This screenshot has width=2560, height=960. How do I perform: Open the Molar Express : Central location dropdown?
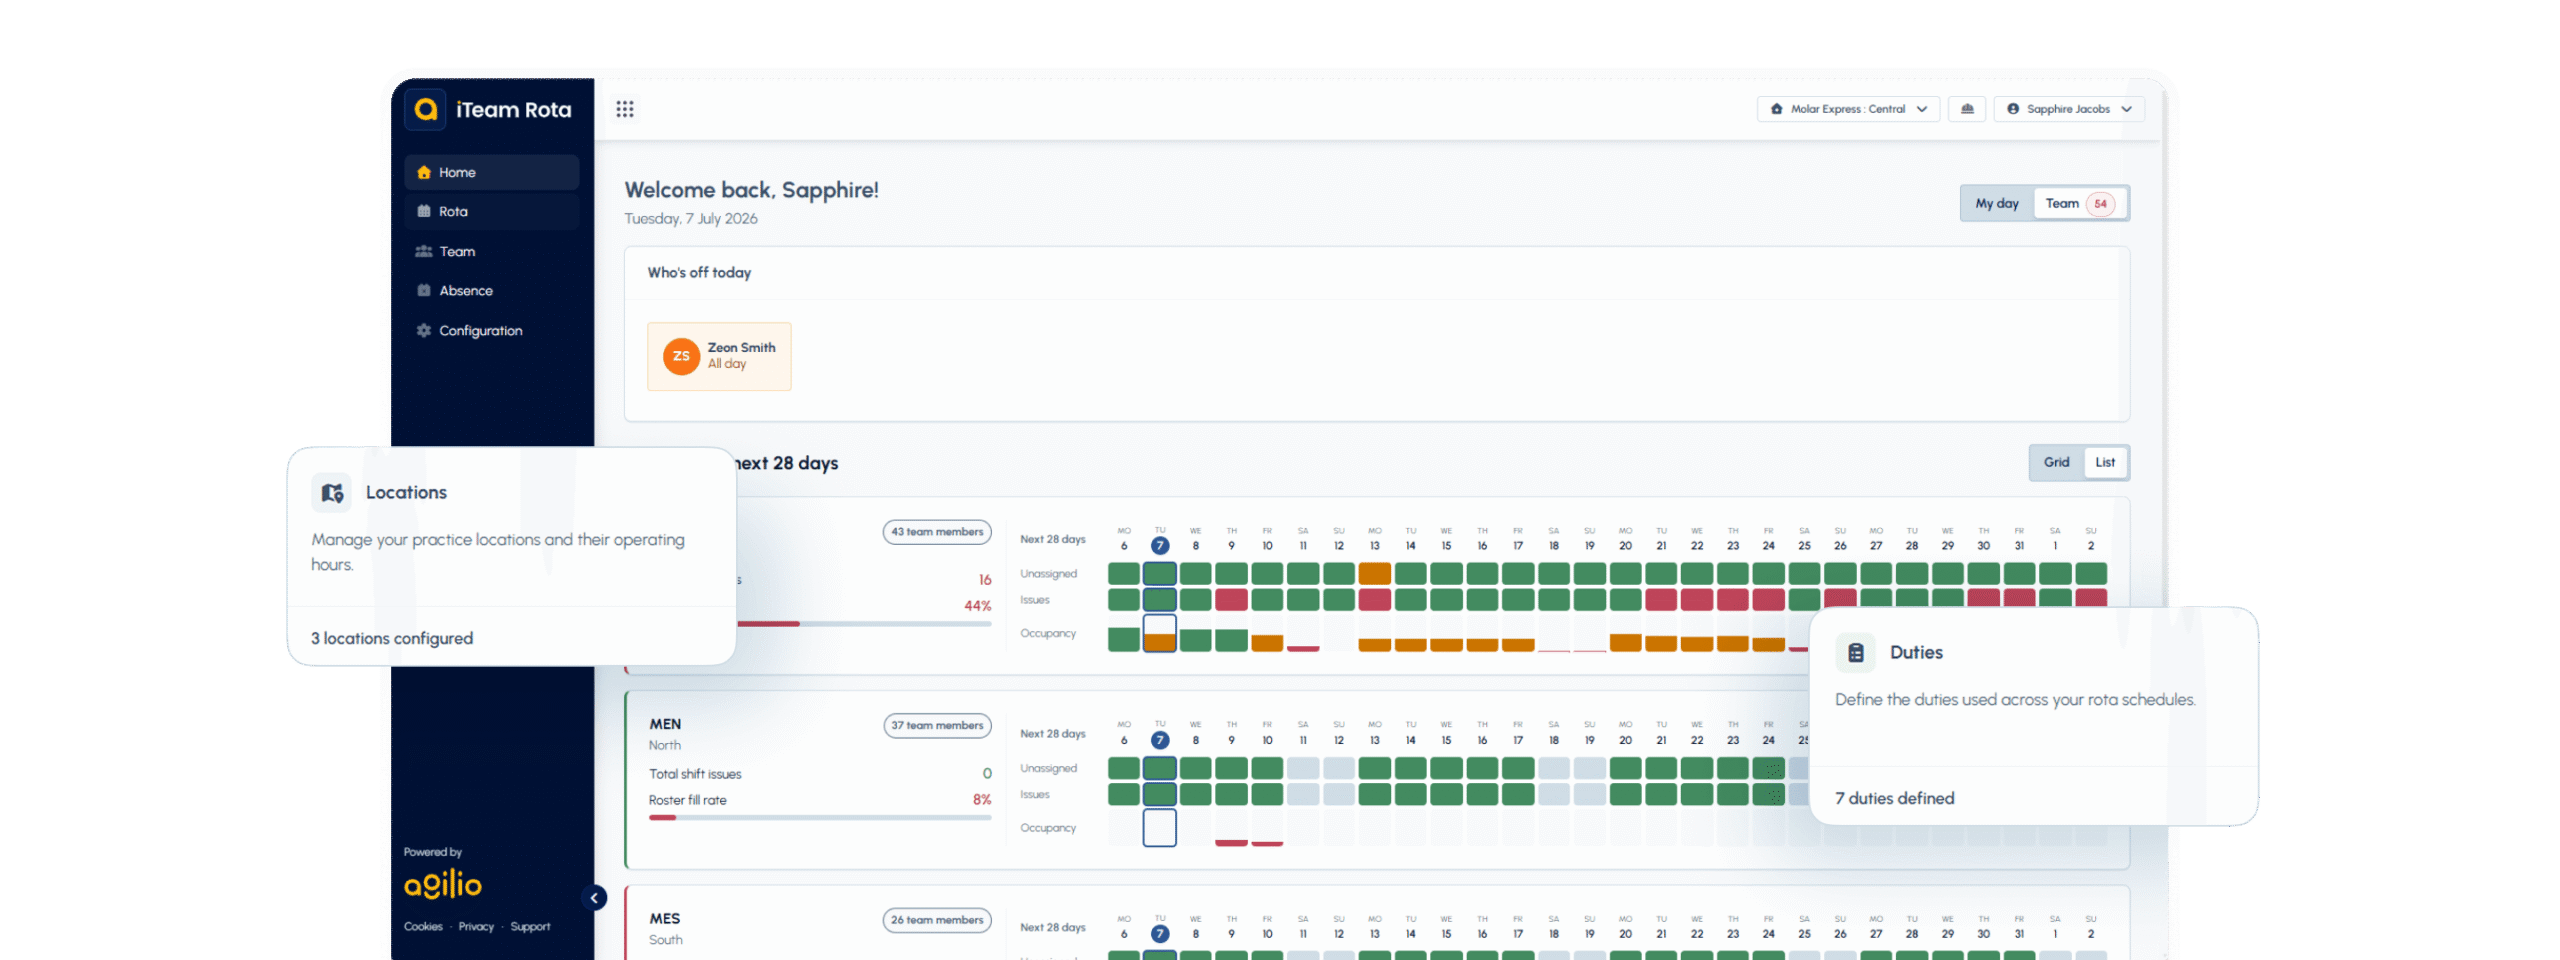(1848, 109)
